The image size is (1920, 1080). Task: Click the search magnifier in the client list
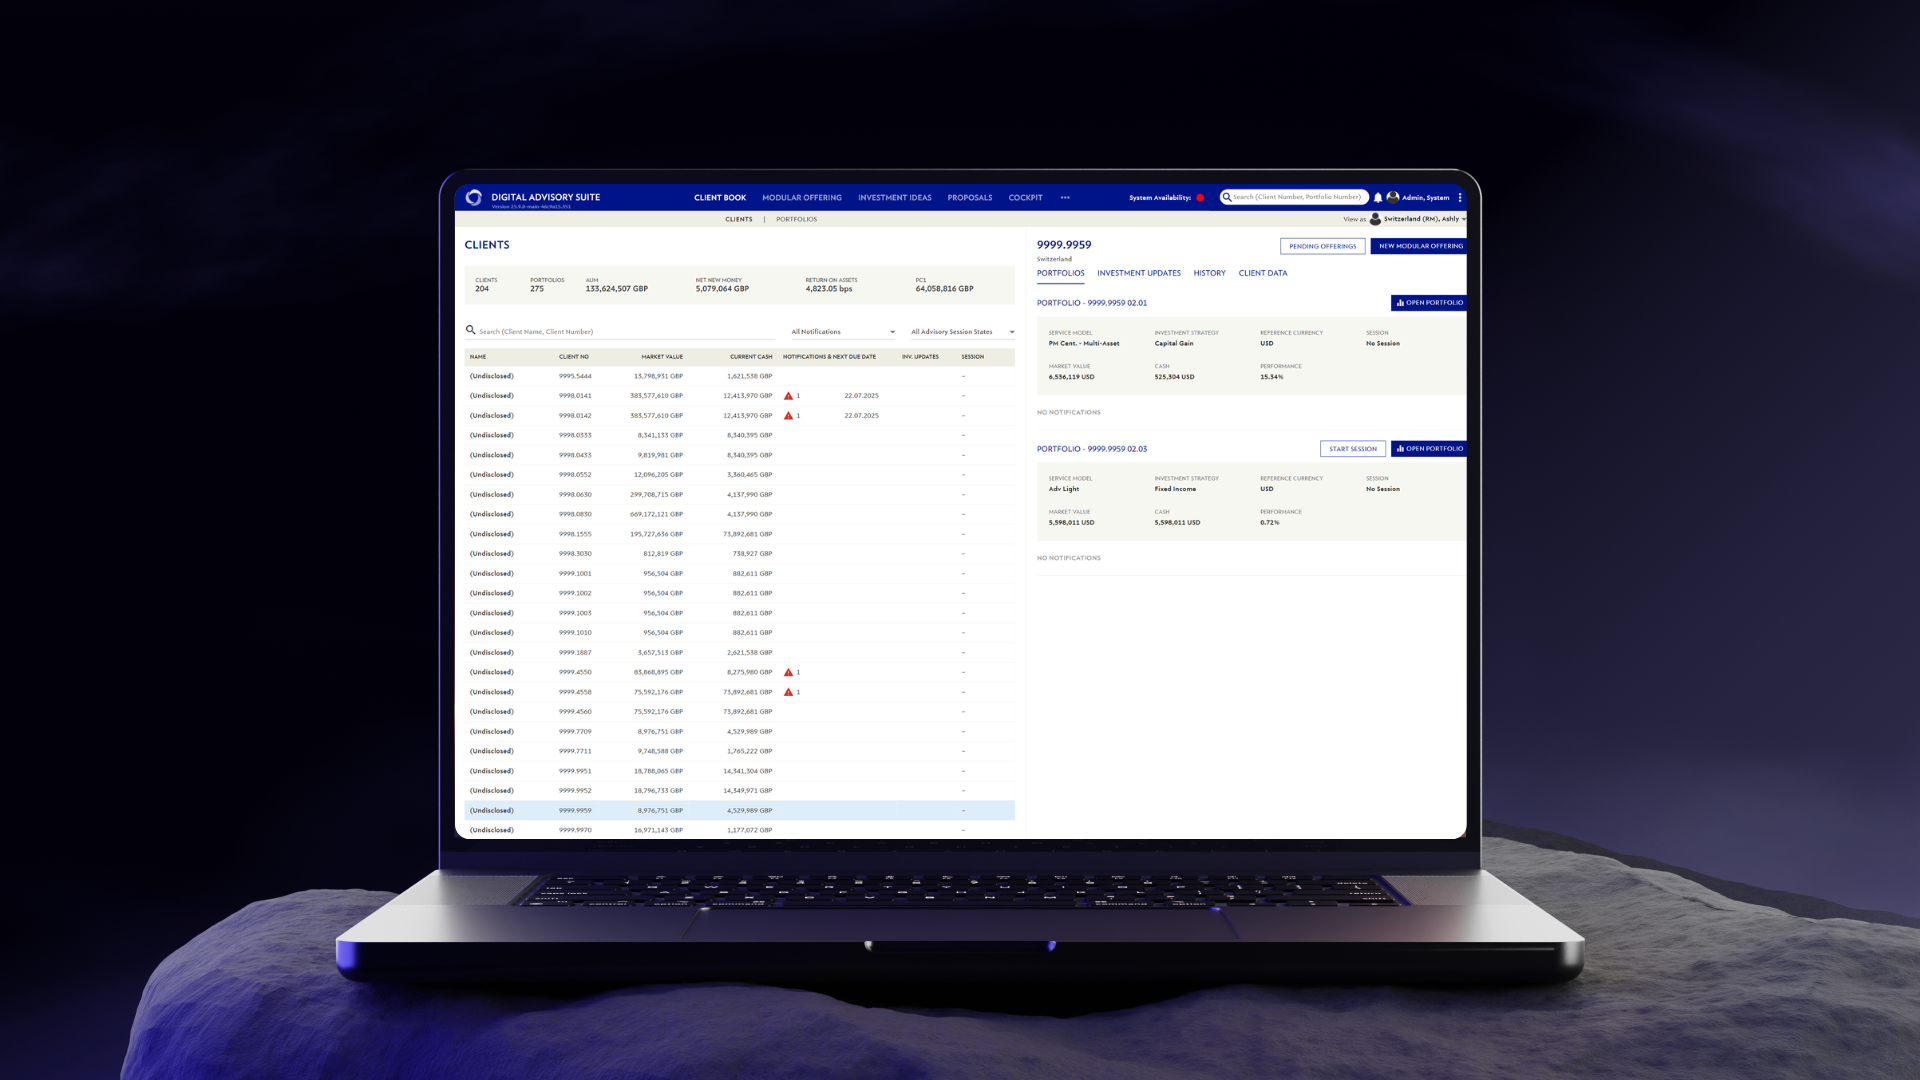[470, 330]
